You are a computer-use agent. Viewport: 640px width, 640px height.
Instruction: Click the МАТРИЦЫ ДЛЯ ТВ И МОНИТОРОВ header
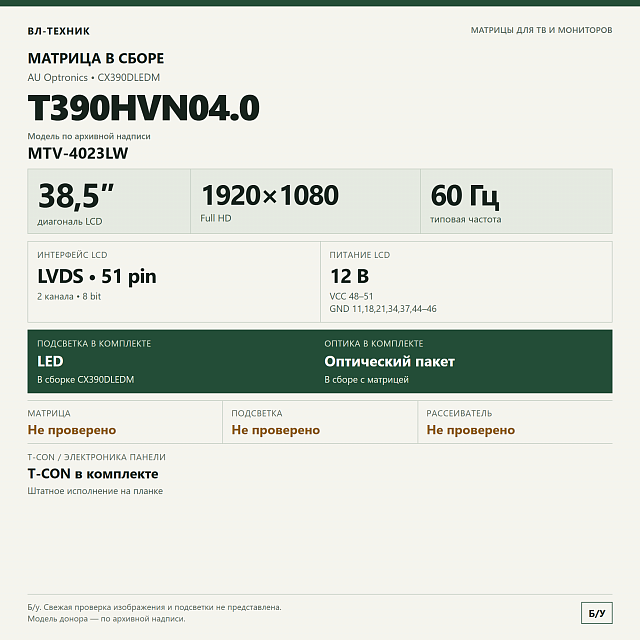click(541, 30)
